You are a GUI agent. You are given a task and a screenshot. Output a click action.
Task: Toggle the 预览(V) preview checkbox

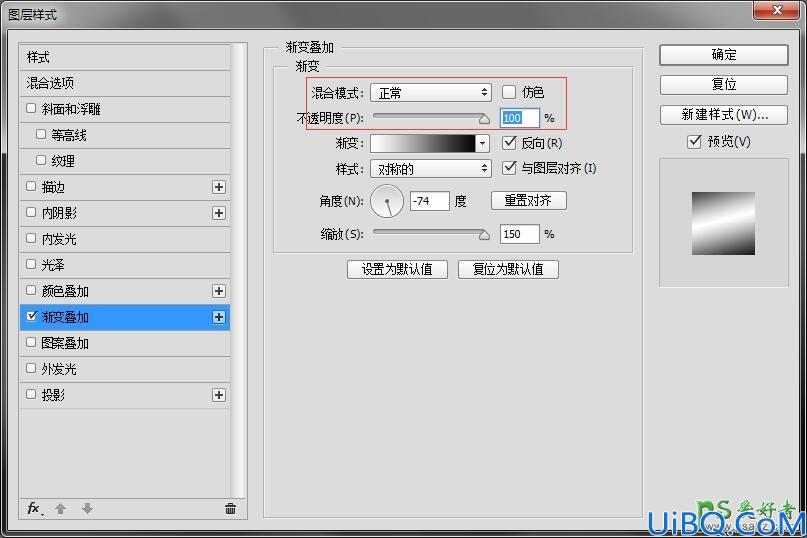(x=694, y=141)
